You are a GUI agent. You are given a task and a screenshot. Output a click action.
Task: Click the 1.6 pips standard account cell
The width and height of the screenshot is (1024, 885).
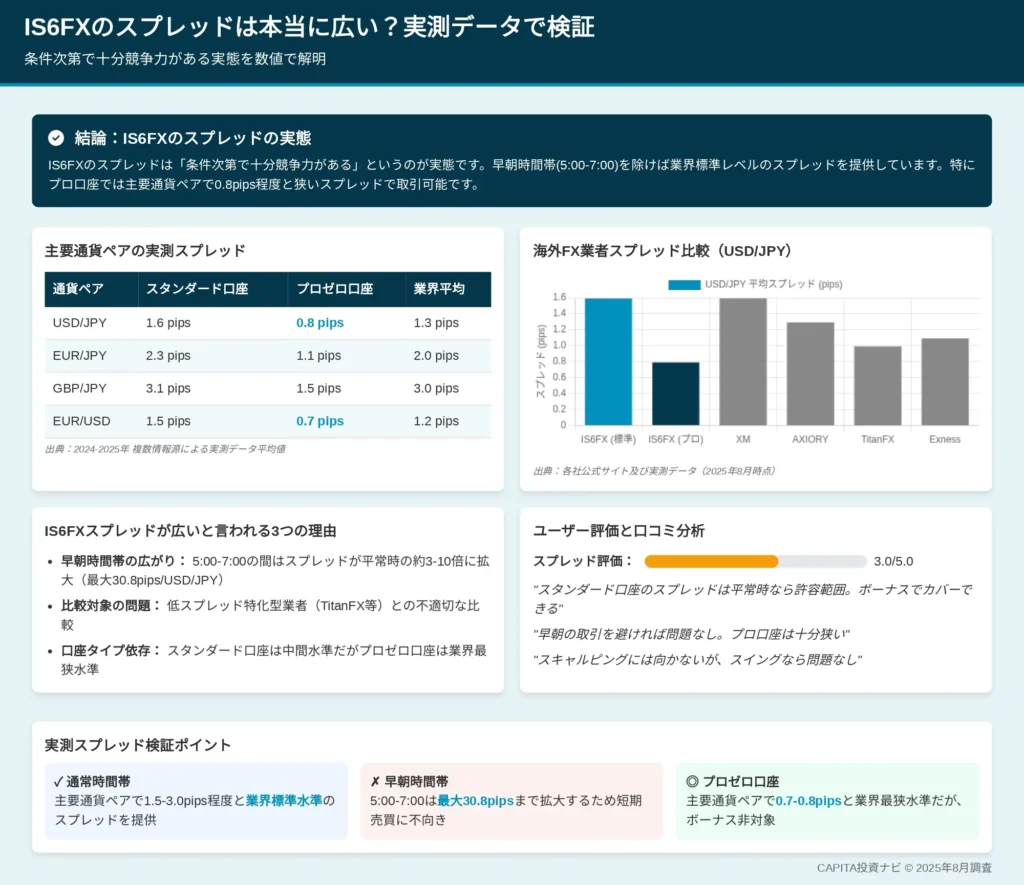click(168, 323)
